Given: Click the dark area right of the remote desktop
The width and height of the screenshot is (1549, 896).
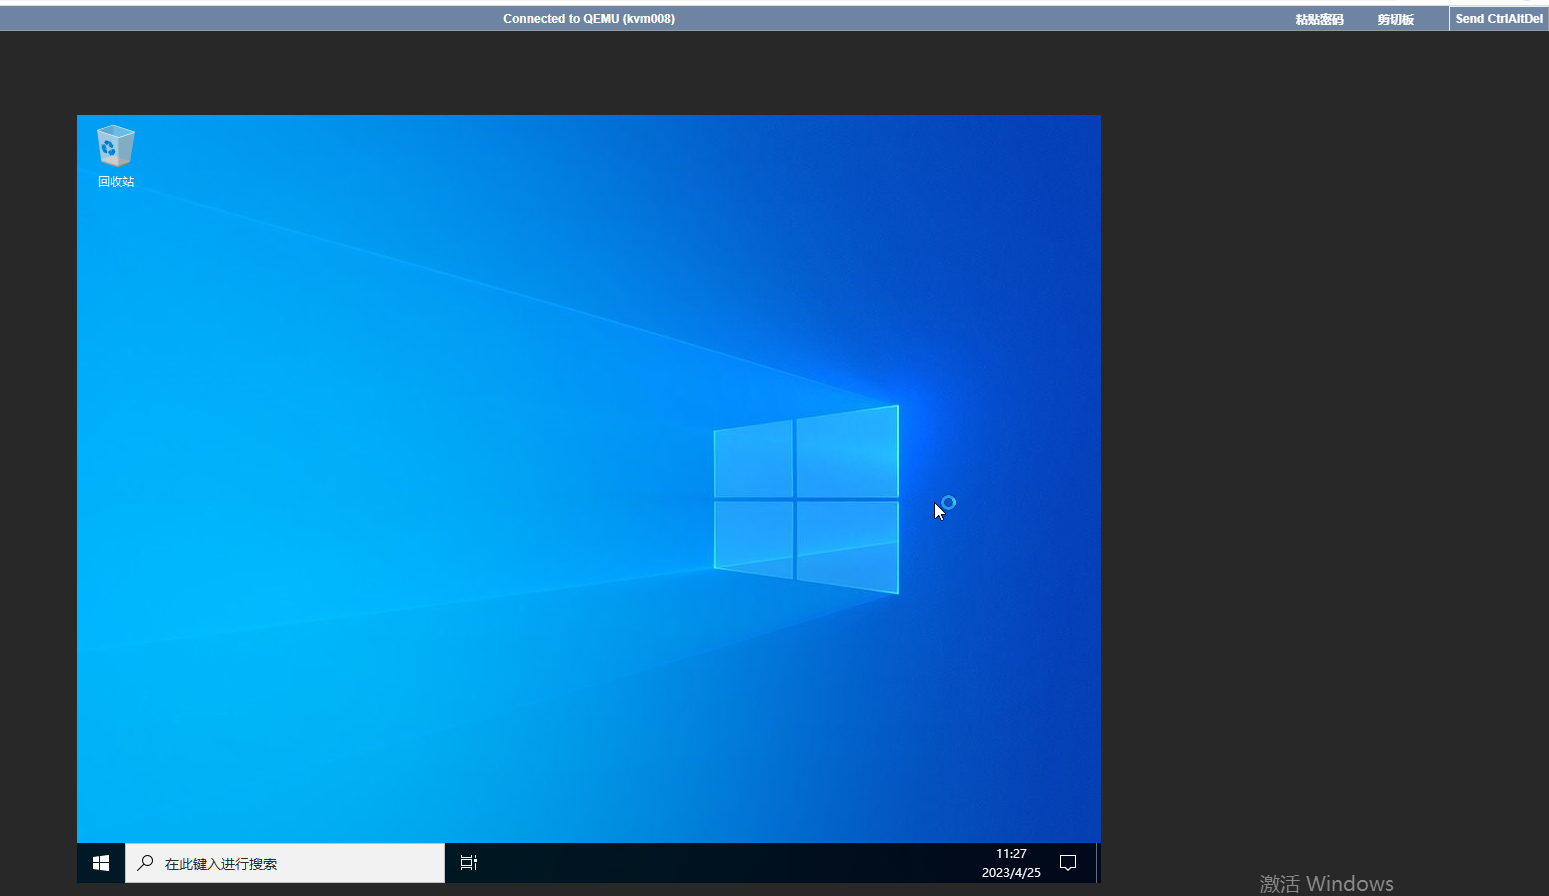Looking at the screenshot, I should point(1320,450).
